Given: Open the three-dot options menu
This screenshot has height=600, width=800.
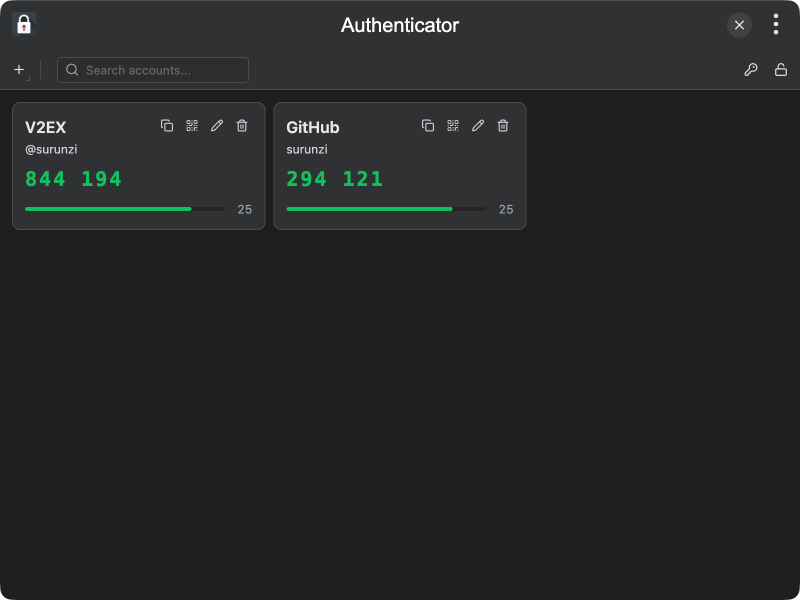Looking at the screenshot, I should (775, 25).
